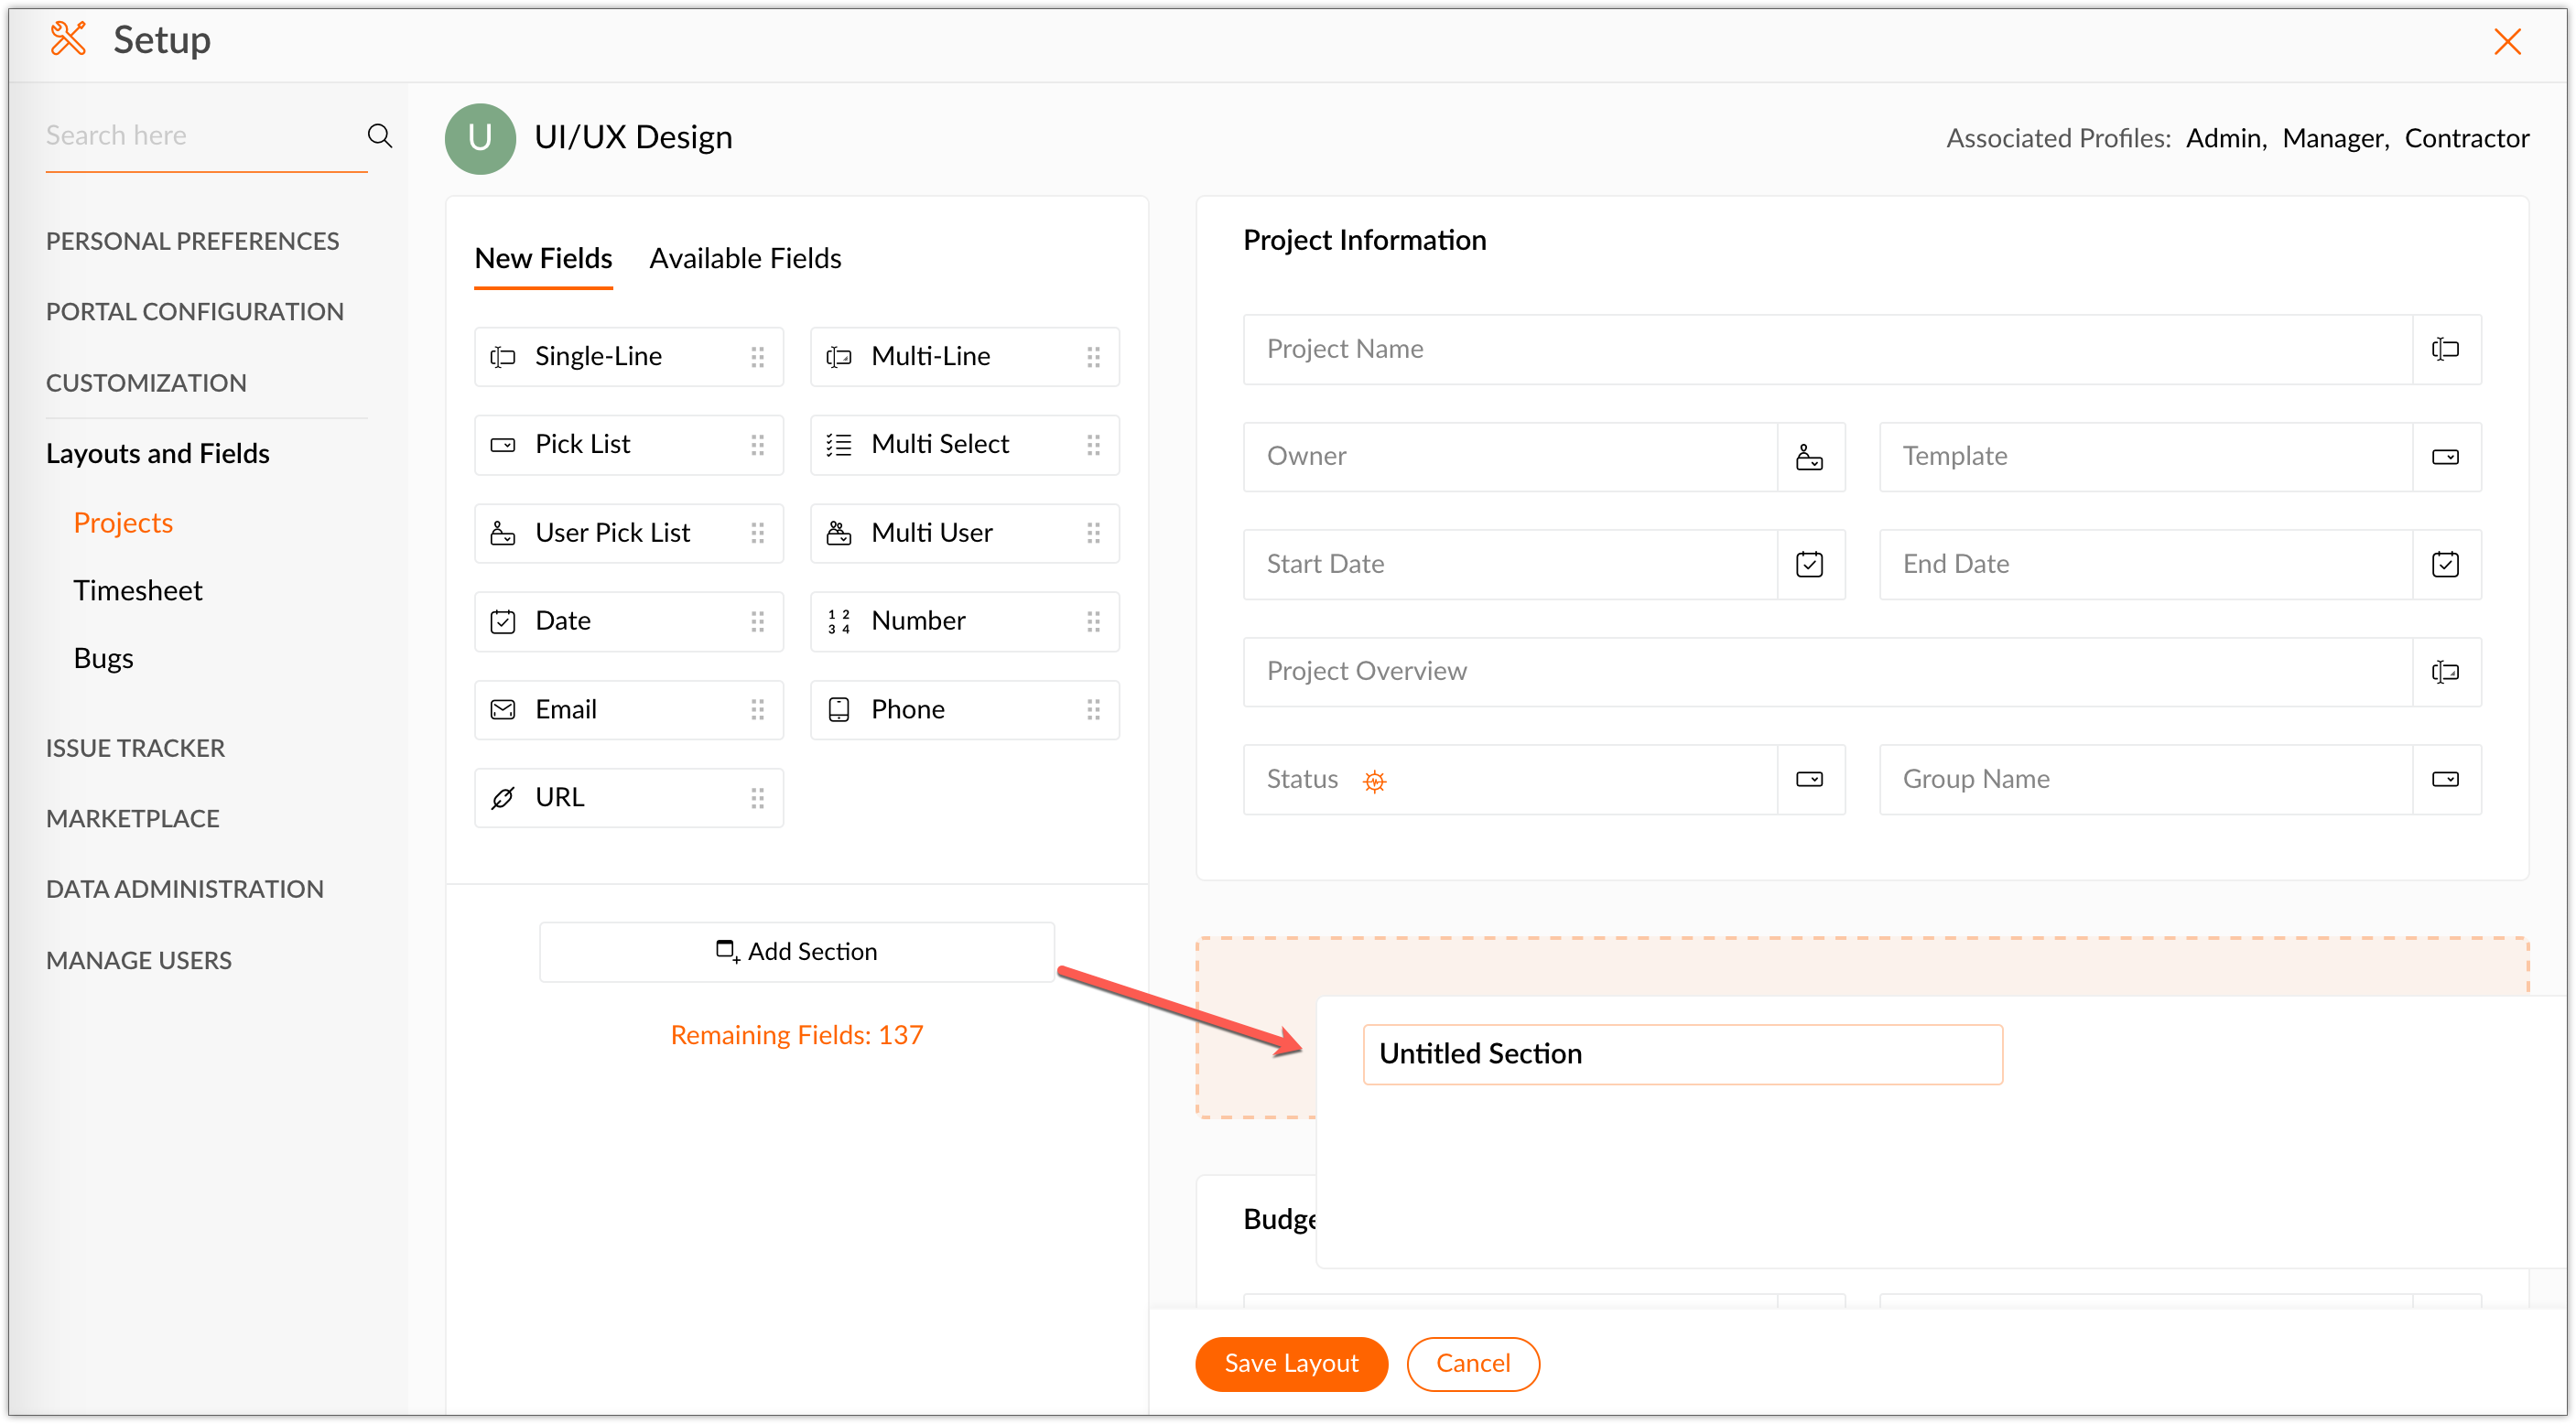Screen dimensions: 2576x1424
Task: Click the Status field gear icon
Action: [x=1375, y=781]
